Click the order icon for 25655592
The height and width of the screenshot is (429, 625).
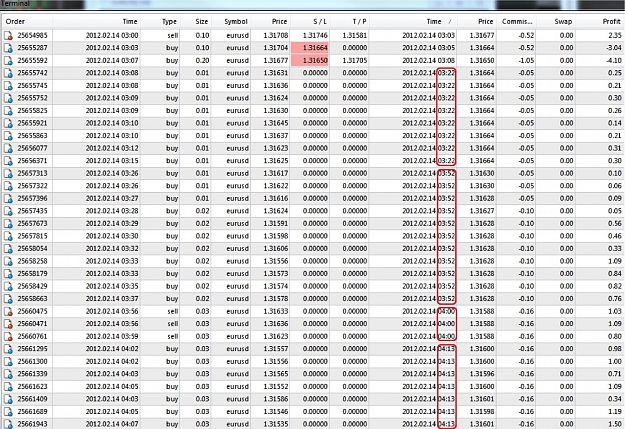click(8, 61)
